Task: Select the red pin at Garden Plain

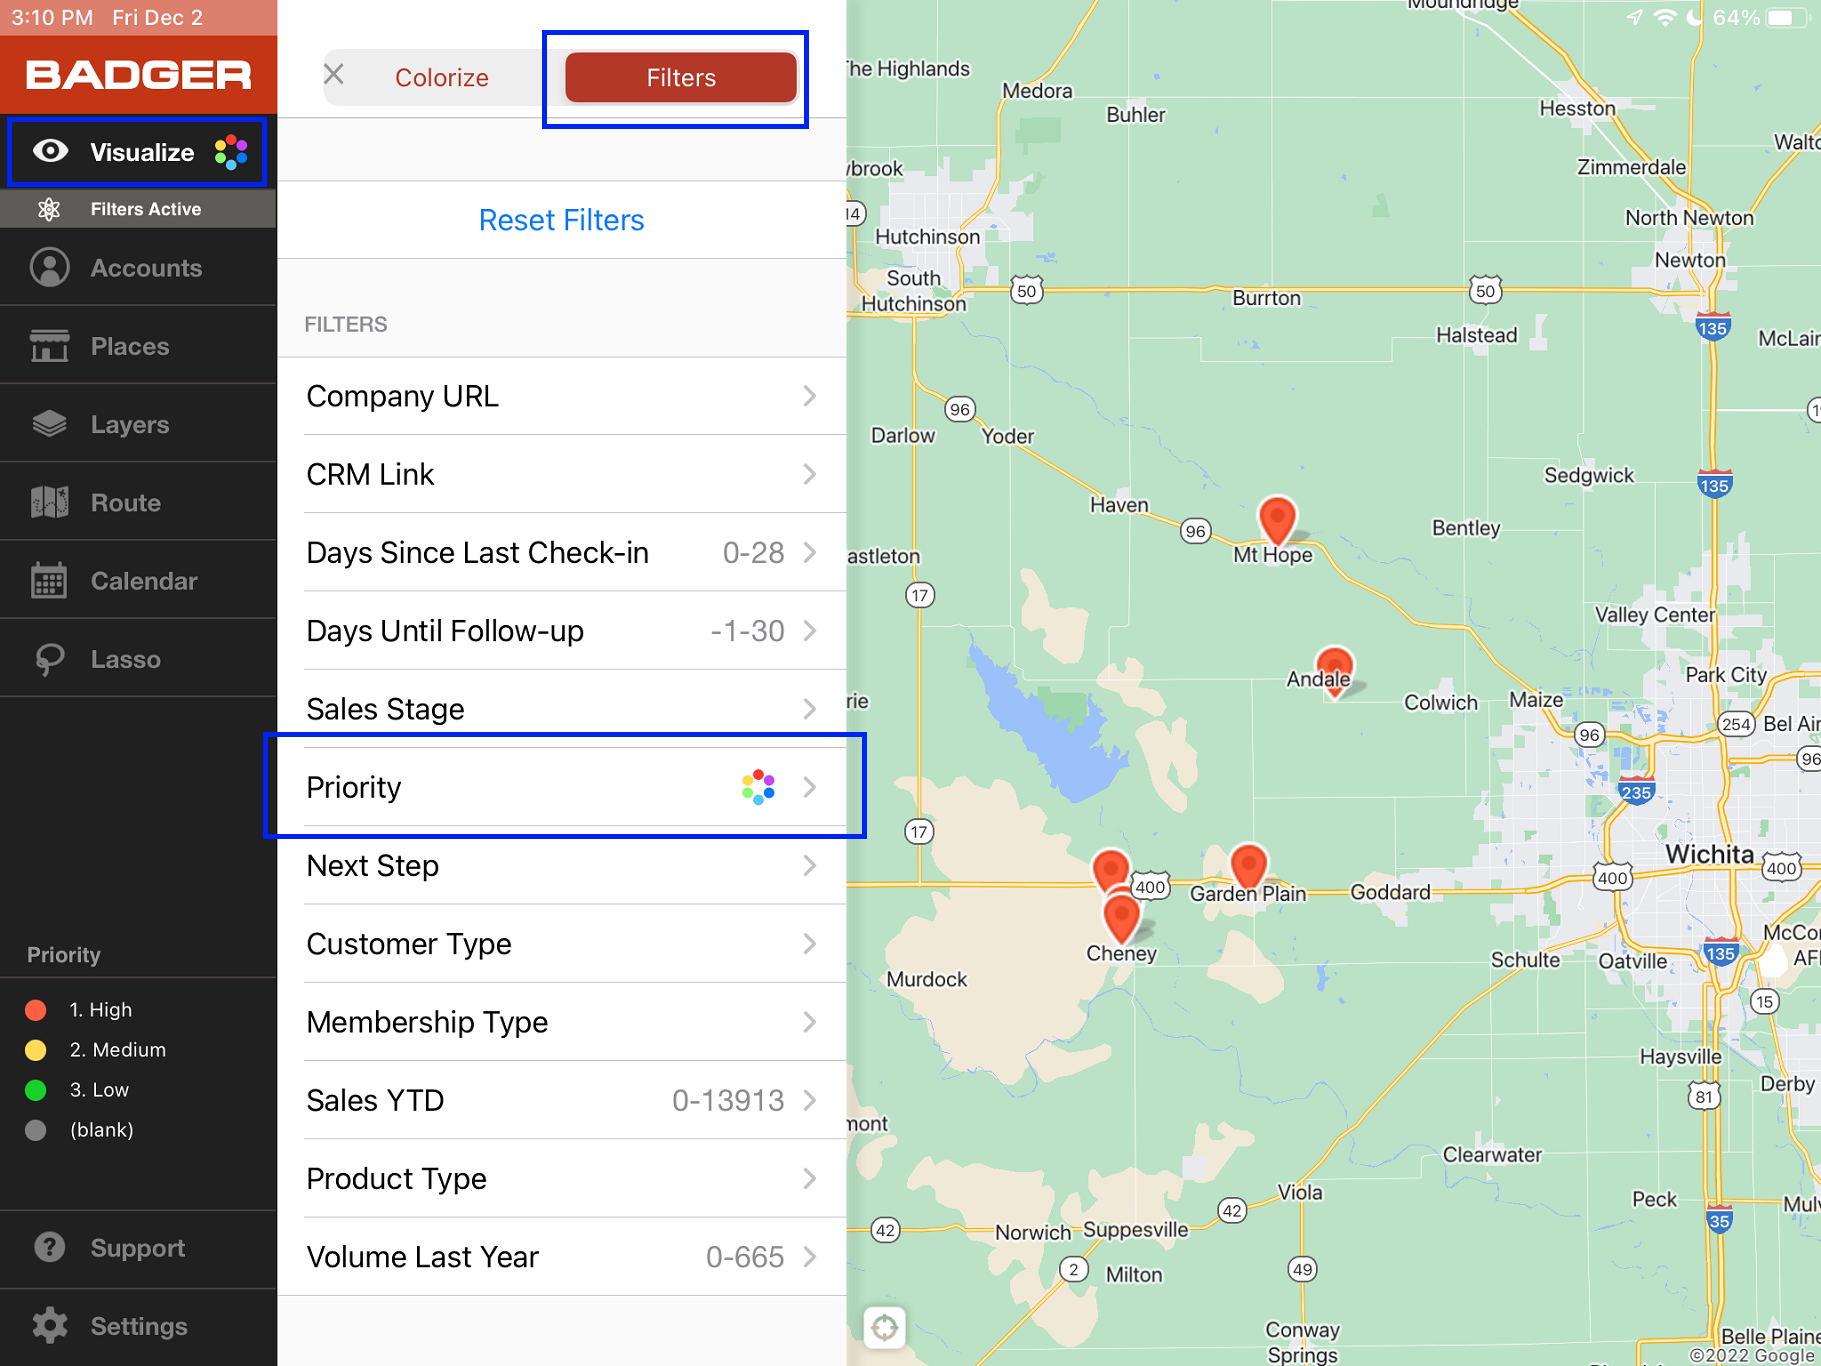Action: click(1248, 866)
